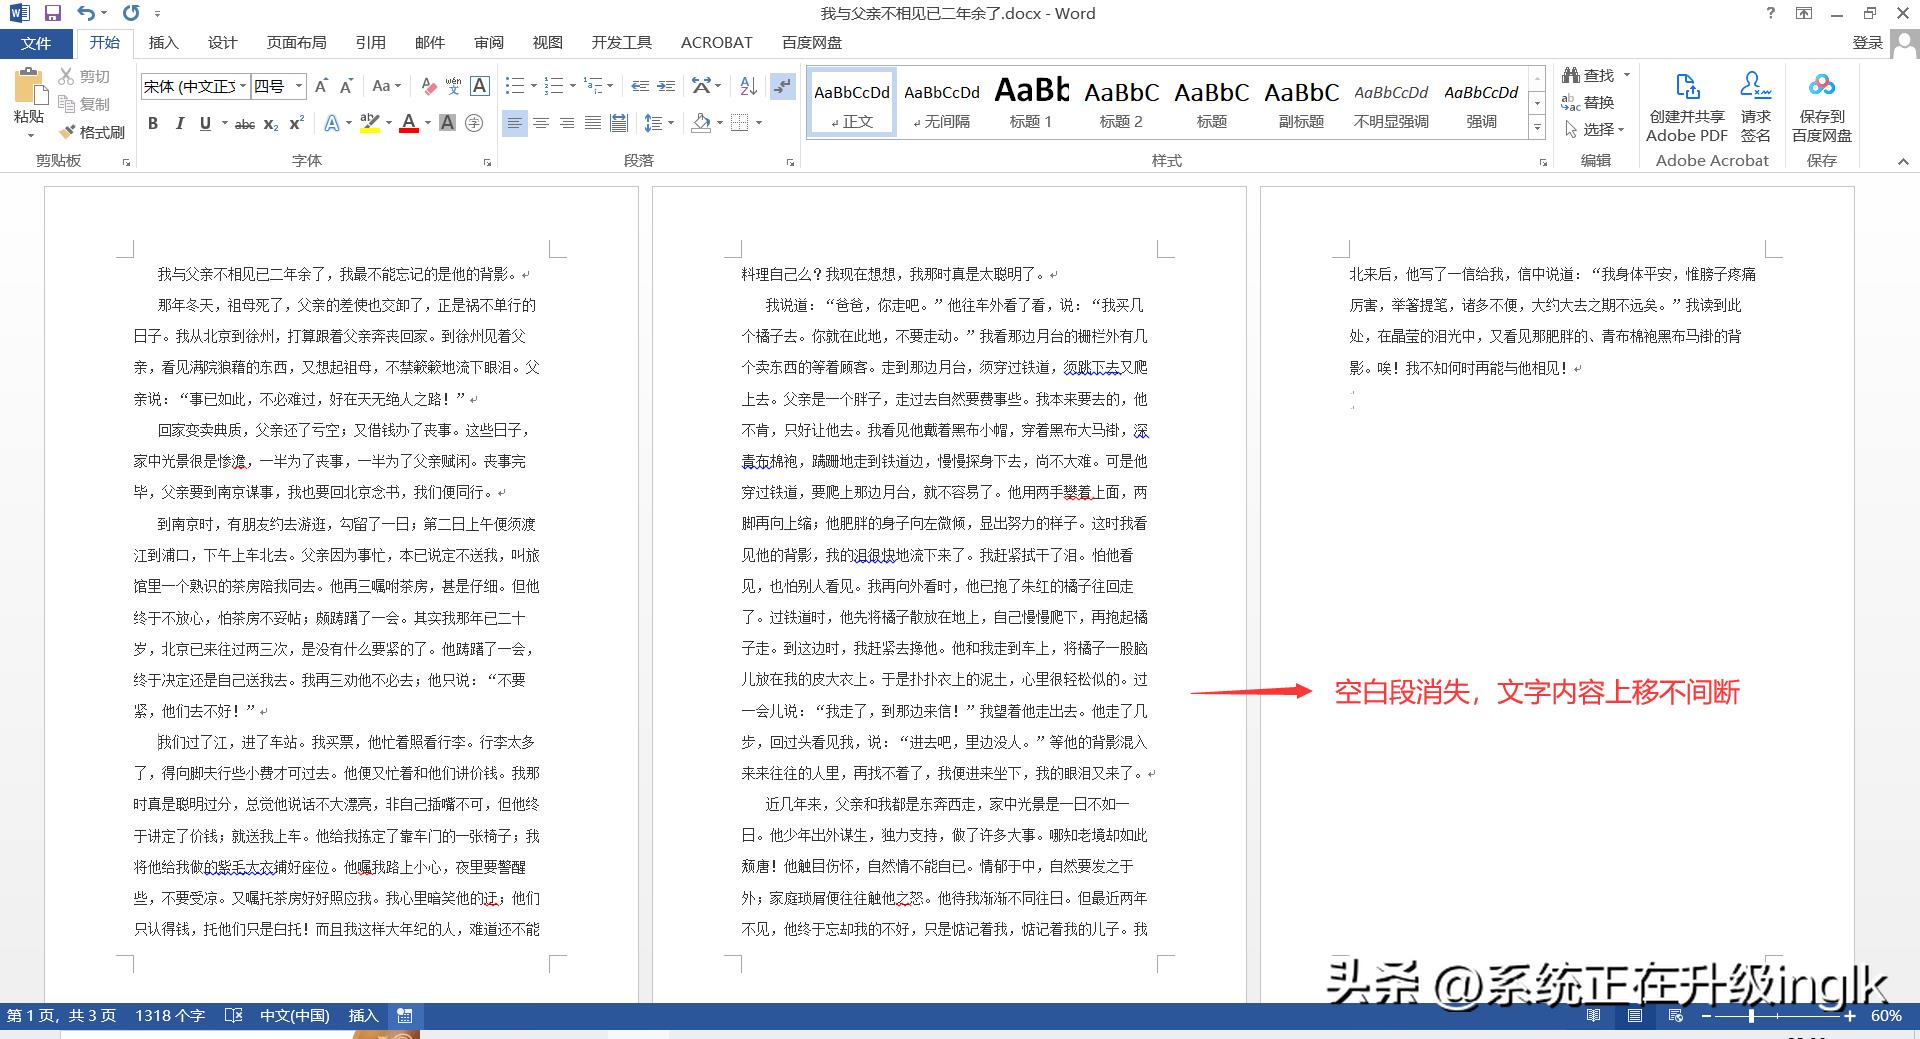1920x1039 pixels.
Task: Apply character border icon
Action: 480,86
